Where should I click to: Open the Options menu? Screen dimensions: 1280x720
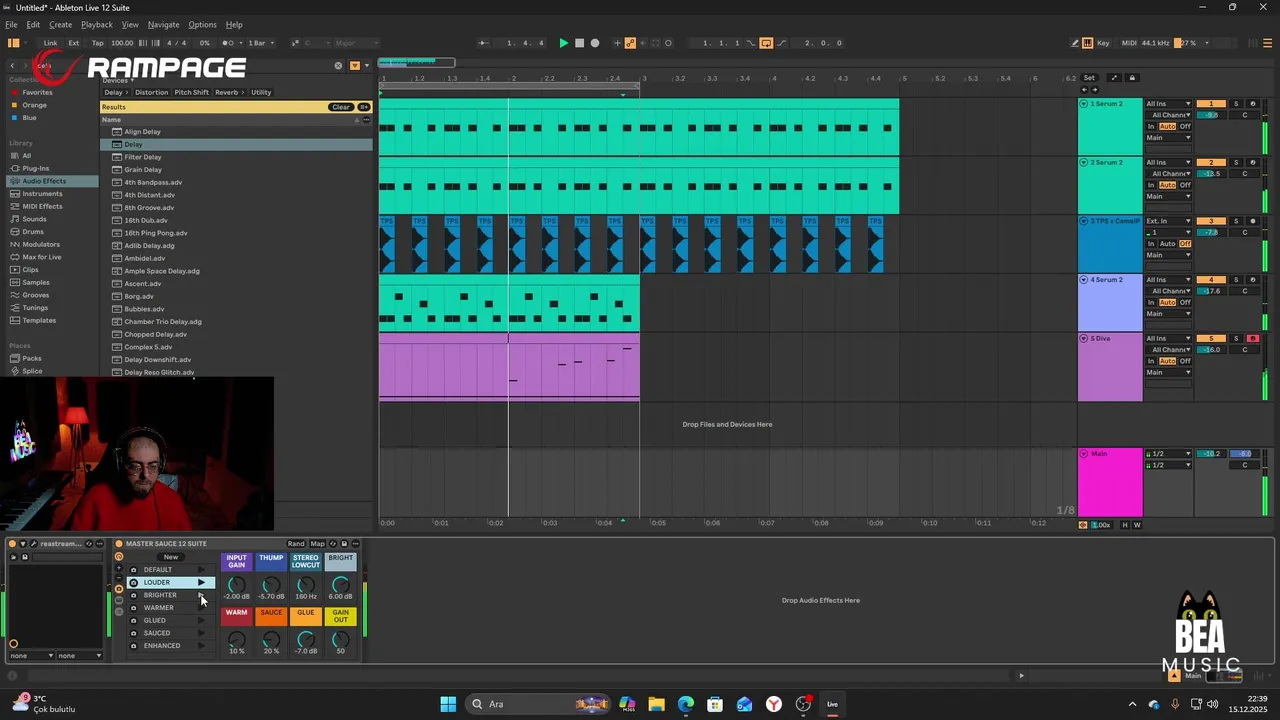coord(202,24)
